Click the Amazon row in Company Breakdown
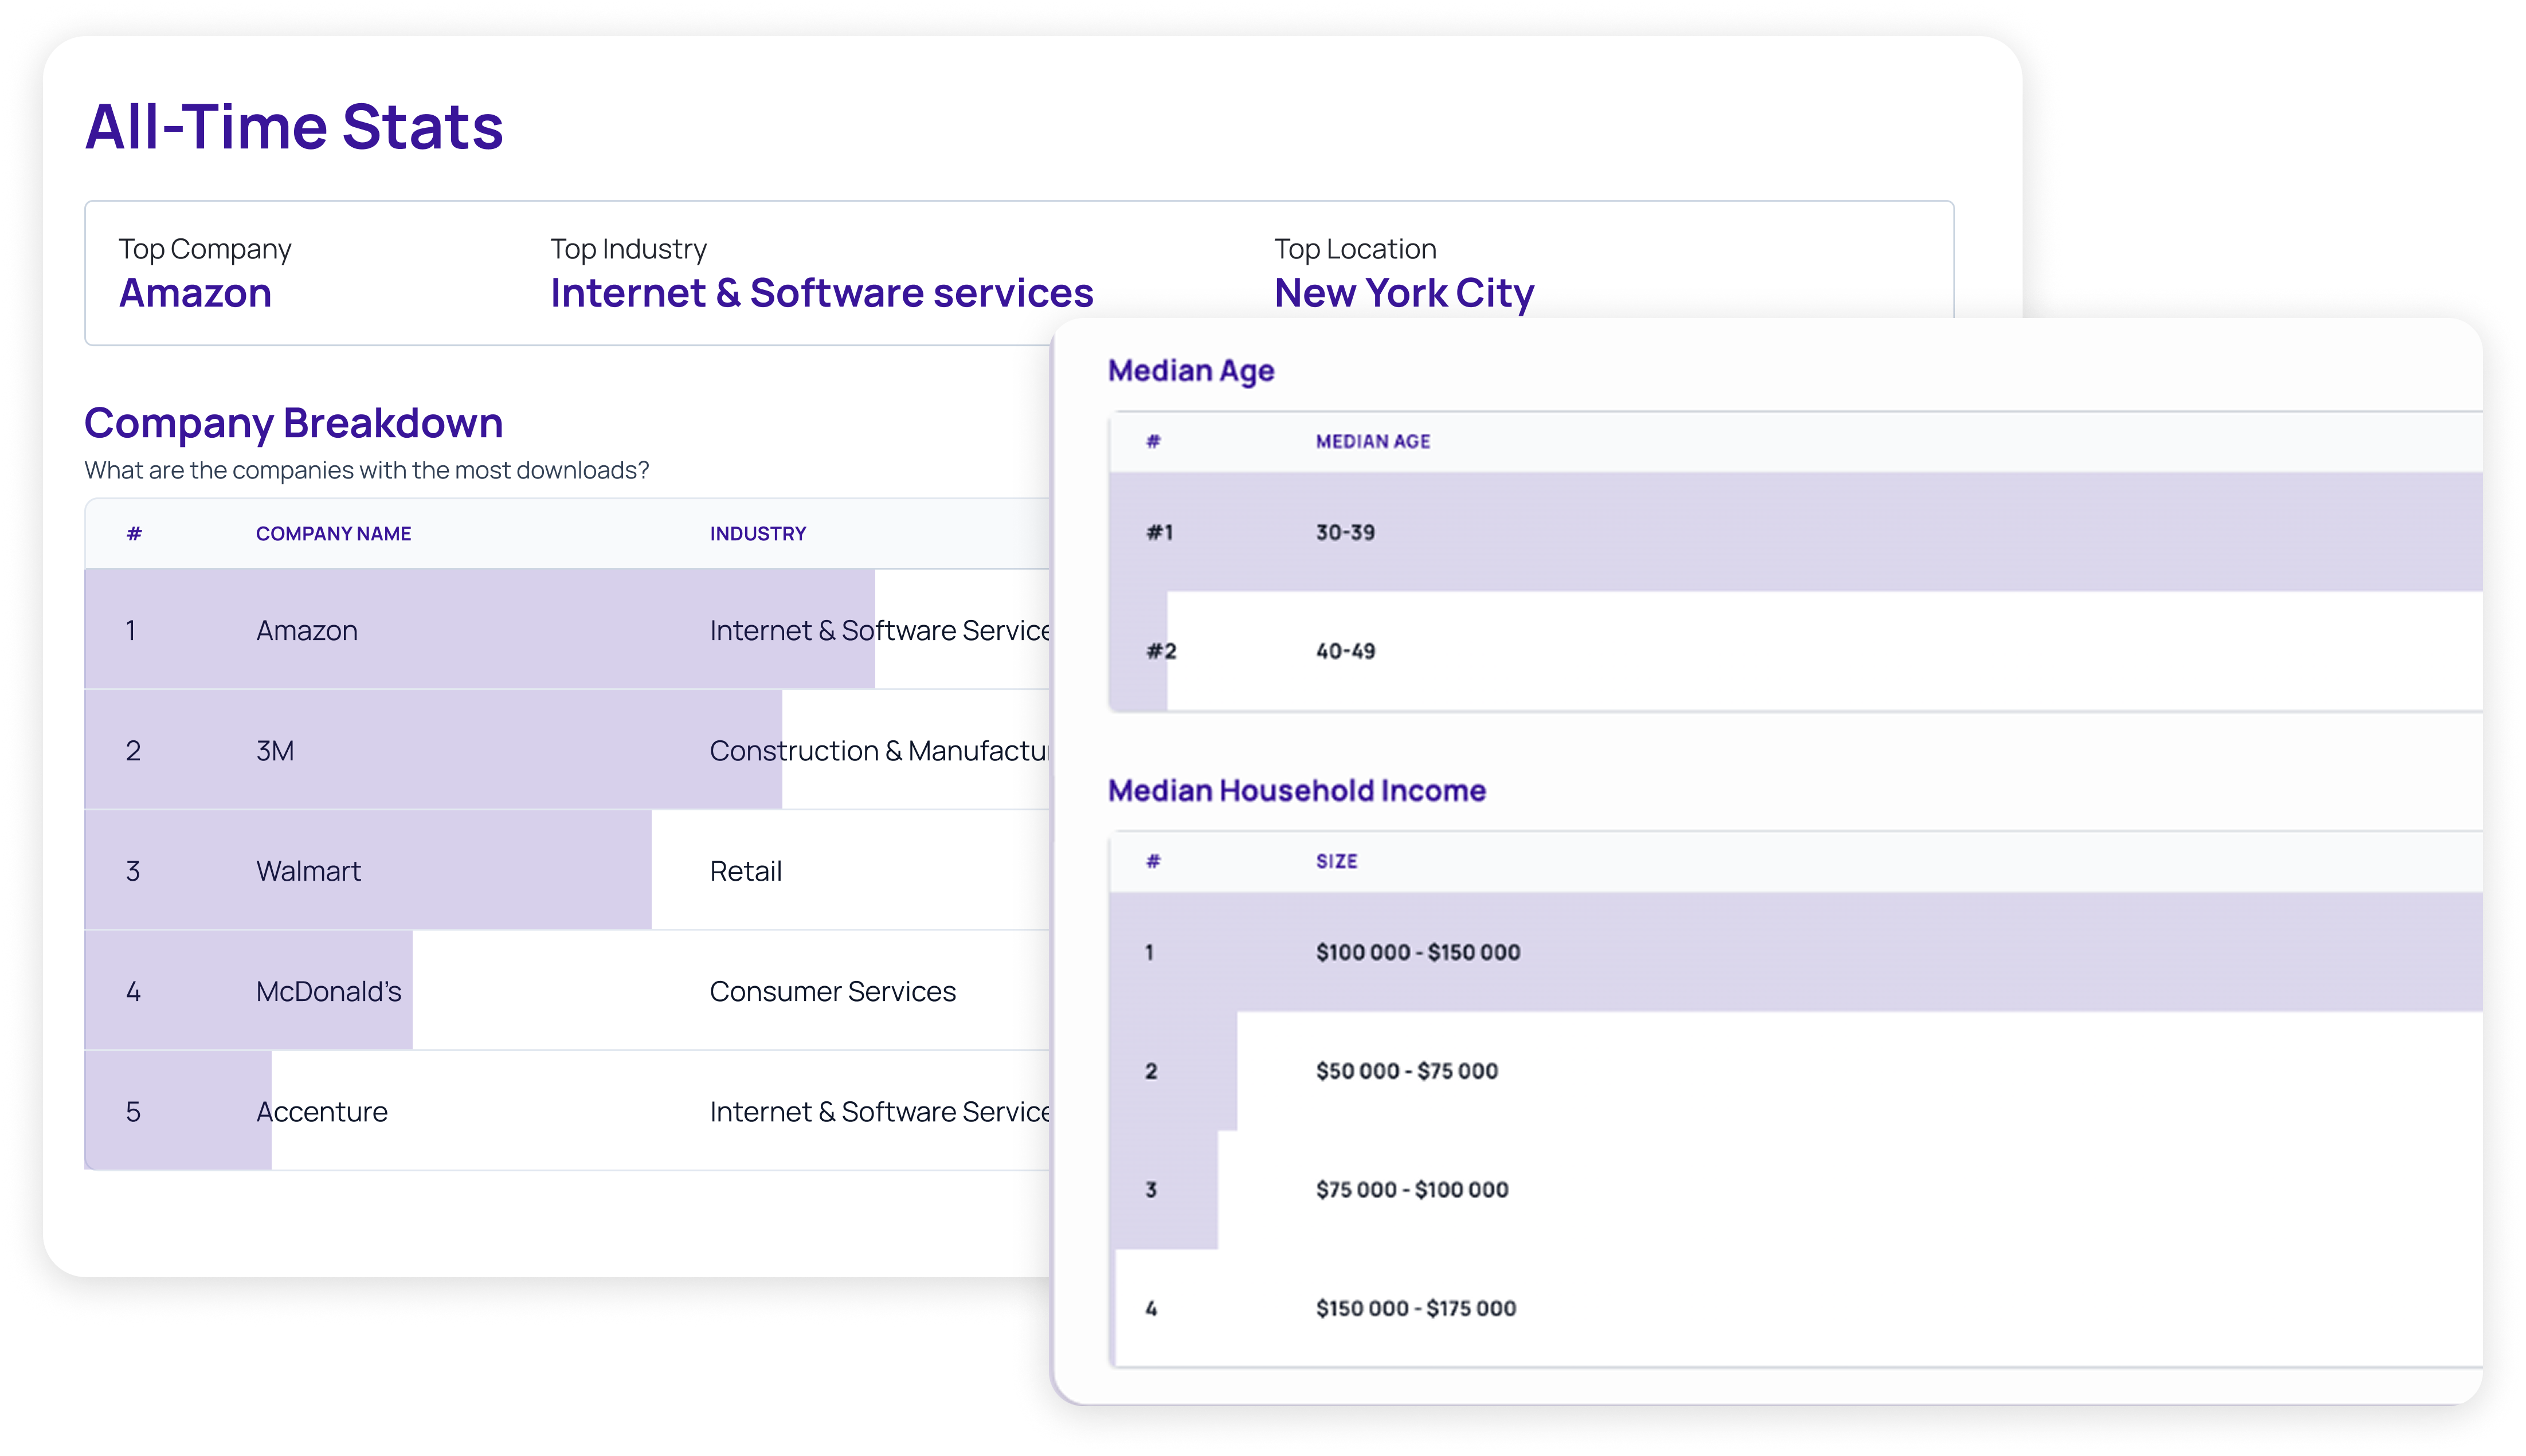 pos(306,630)
